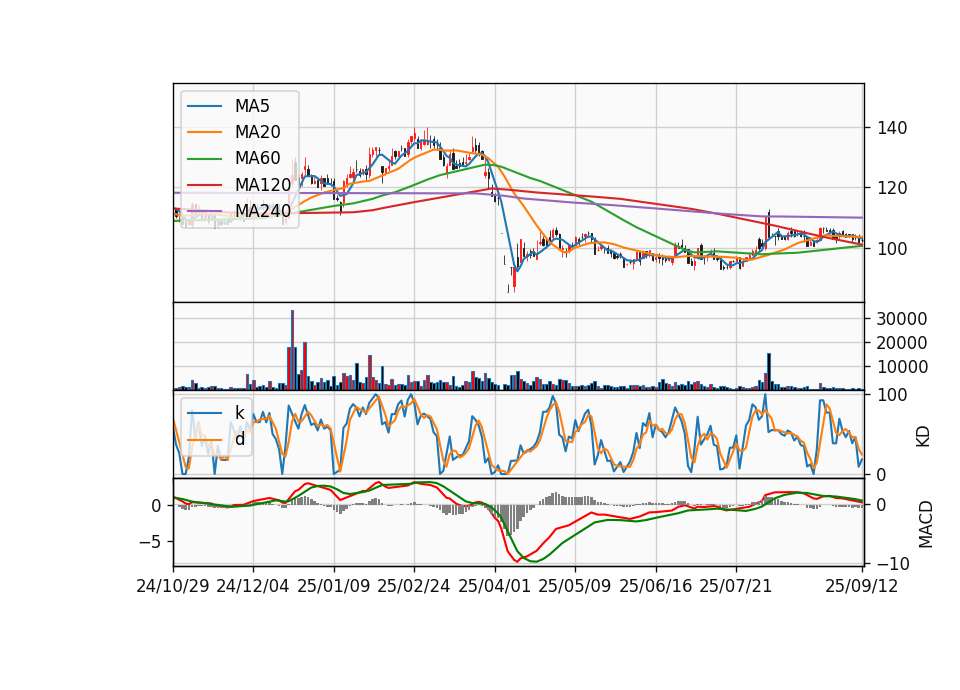
Task: Click the 25/02/24 date label
Action: [414, 586]
